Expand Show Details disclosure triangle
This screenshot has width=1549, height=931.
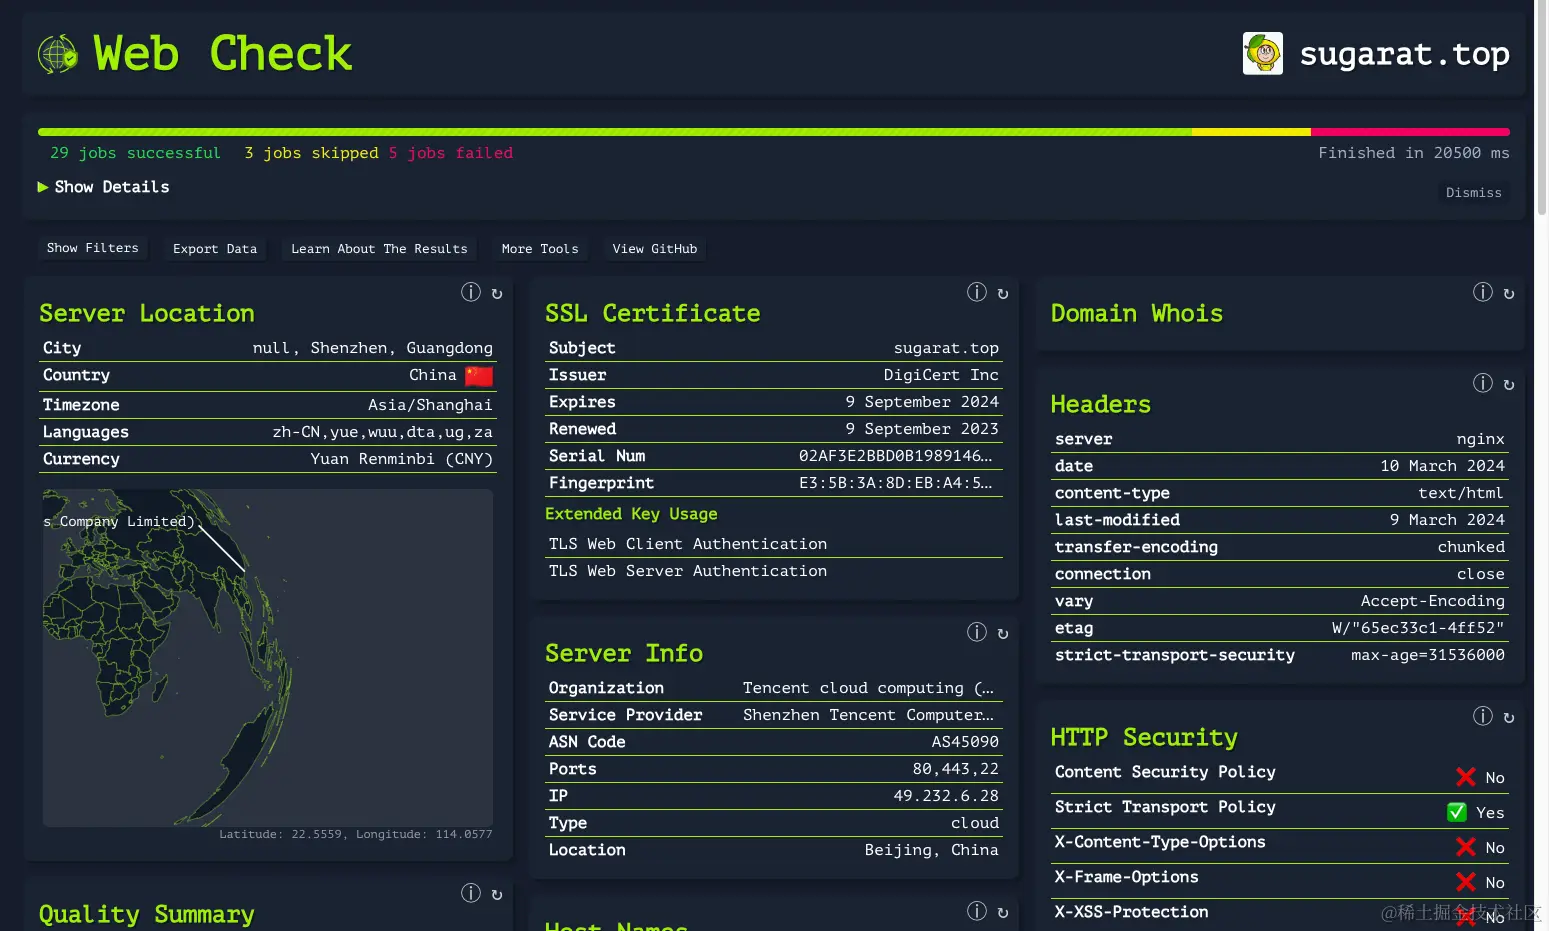(43, 187)
